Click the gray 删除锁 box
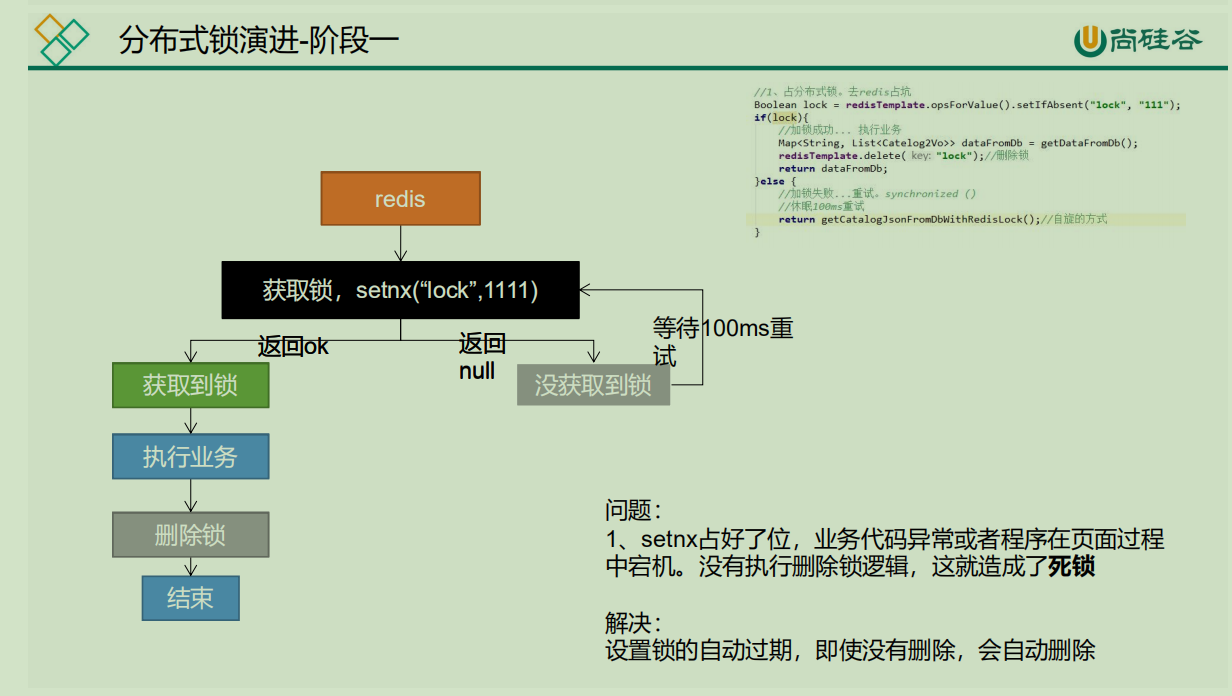This screenshot has width=1232, height=696. (190, 534)
